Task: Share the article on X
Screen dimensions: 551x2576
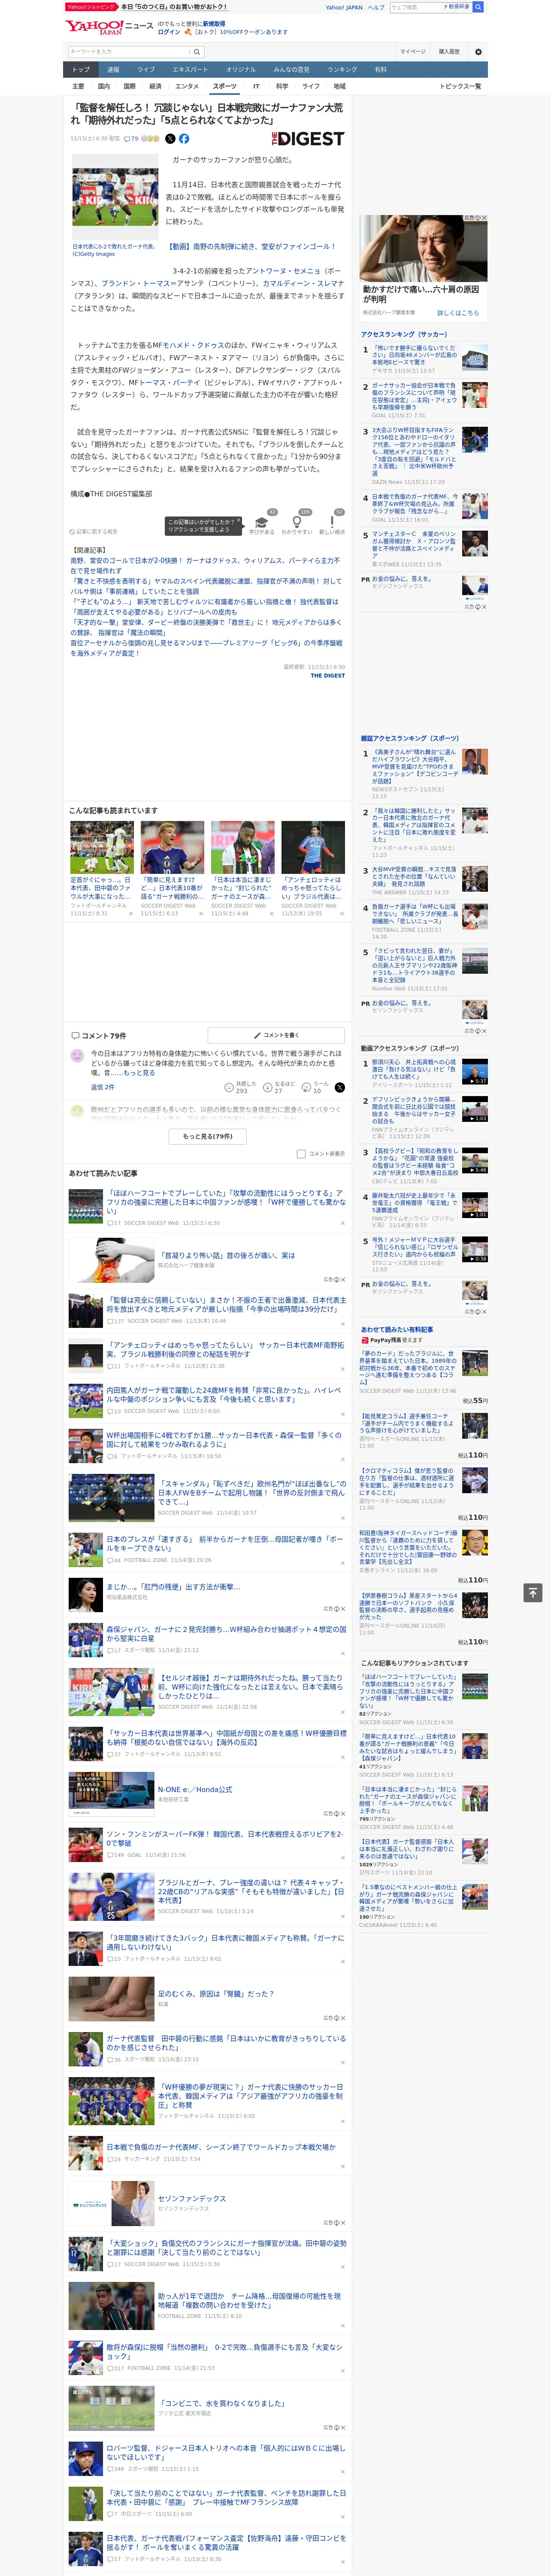Action: pos(170,139)
